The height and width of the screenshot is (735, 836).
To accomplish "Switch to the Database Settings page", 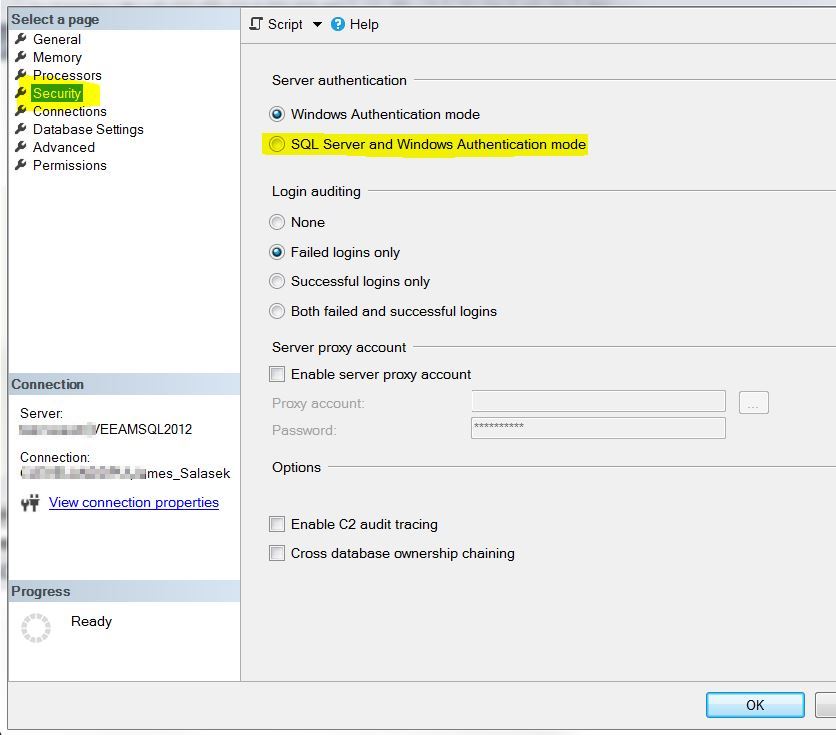I will tap(88, 129).
